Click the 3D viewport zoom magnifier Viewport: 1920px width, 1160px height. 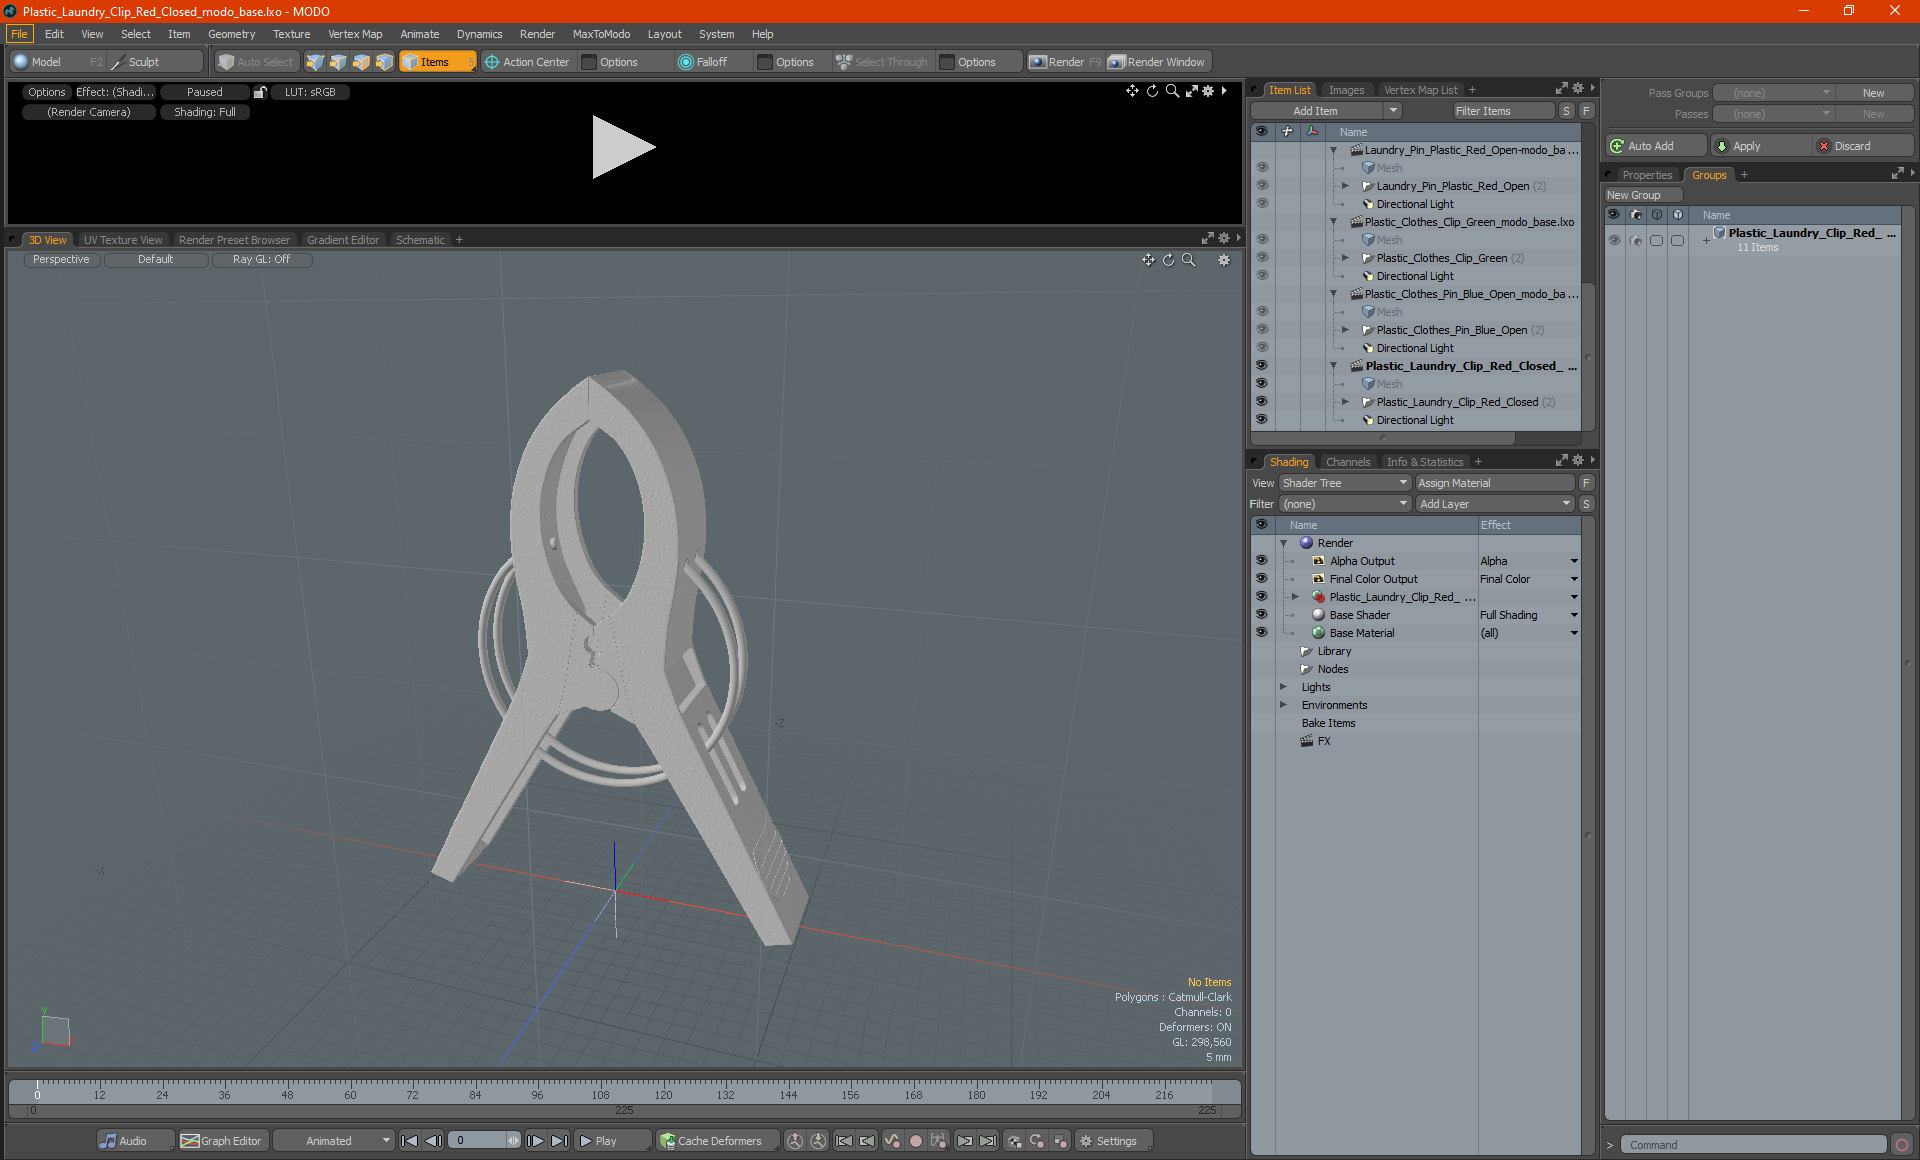[x=1189, y=260]
